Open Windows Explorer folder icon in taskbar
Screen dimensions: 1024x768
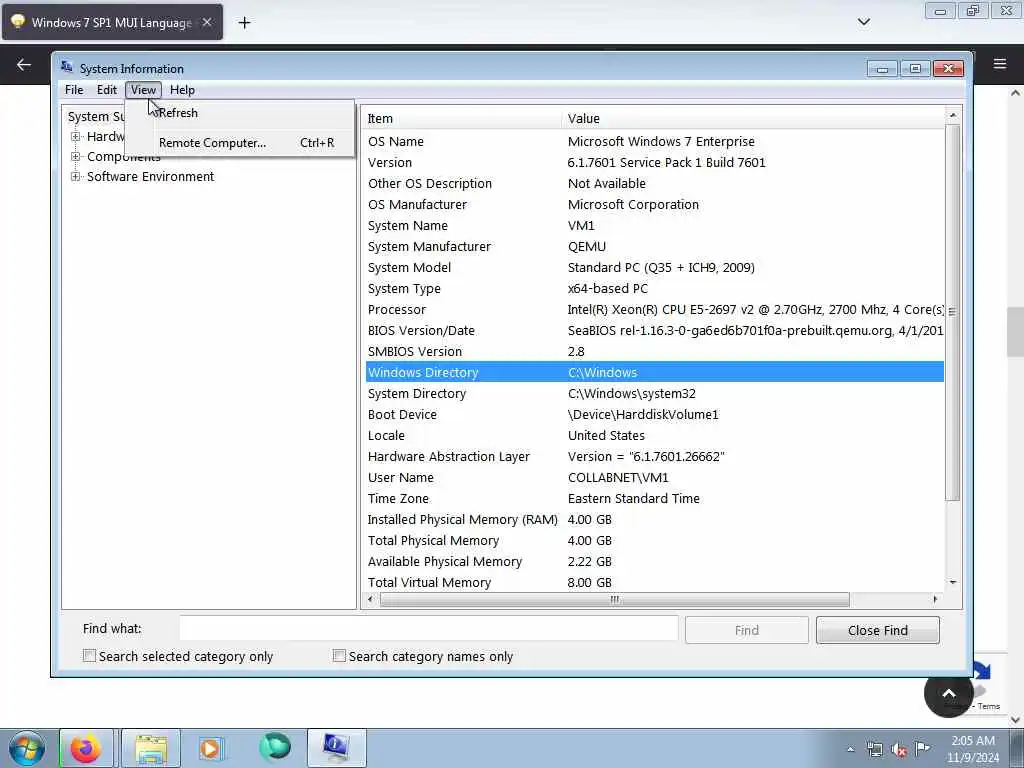pyautogui.click(x=151, y=748)
